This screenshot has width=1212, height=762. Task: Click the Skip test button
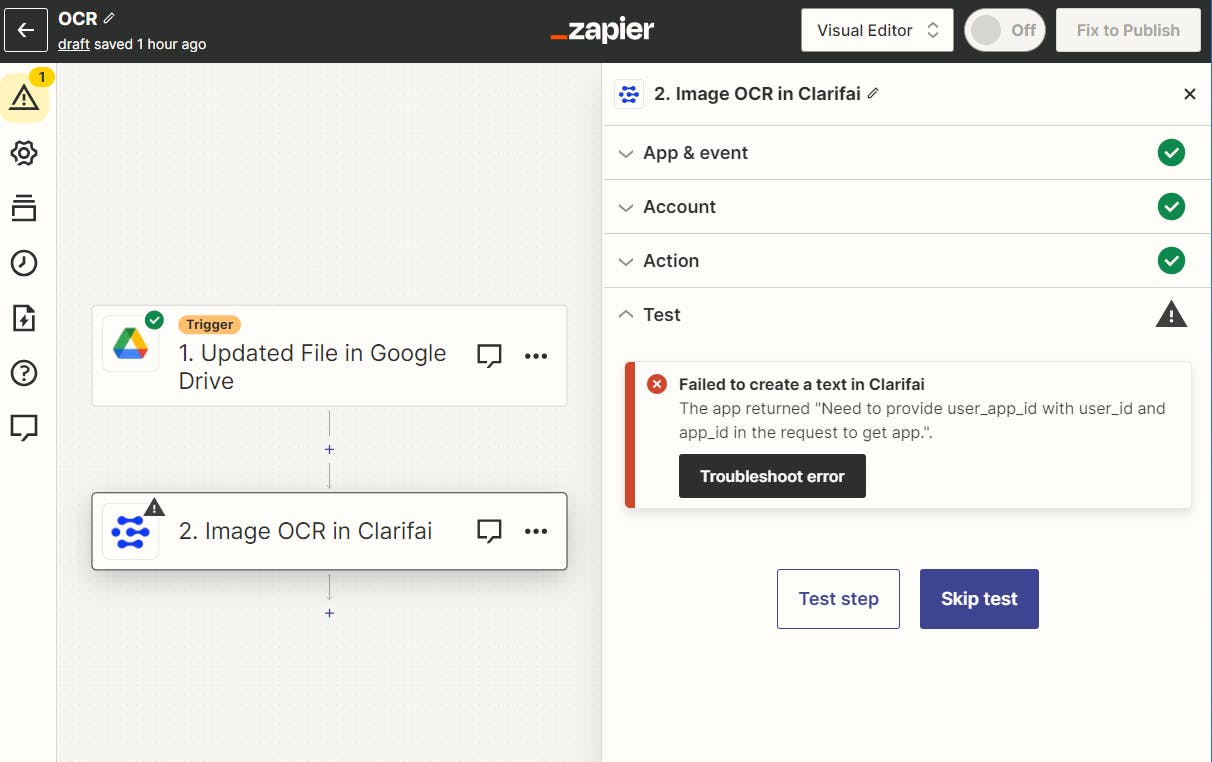tap(979, 599)
